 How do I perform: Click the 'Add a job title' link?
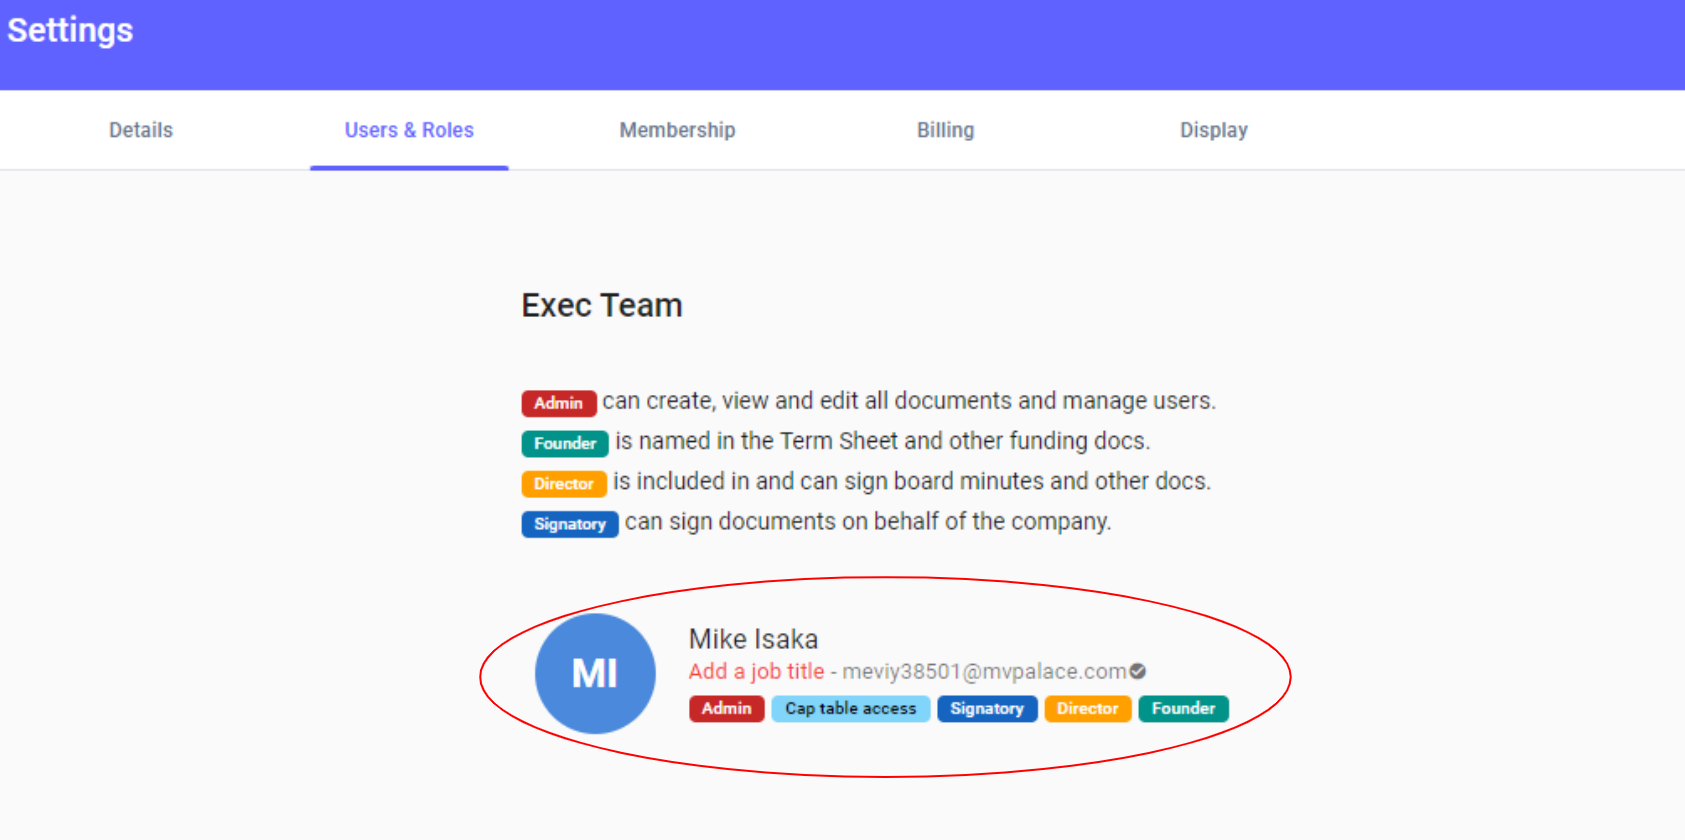click(756, 671)
